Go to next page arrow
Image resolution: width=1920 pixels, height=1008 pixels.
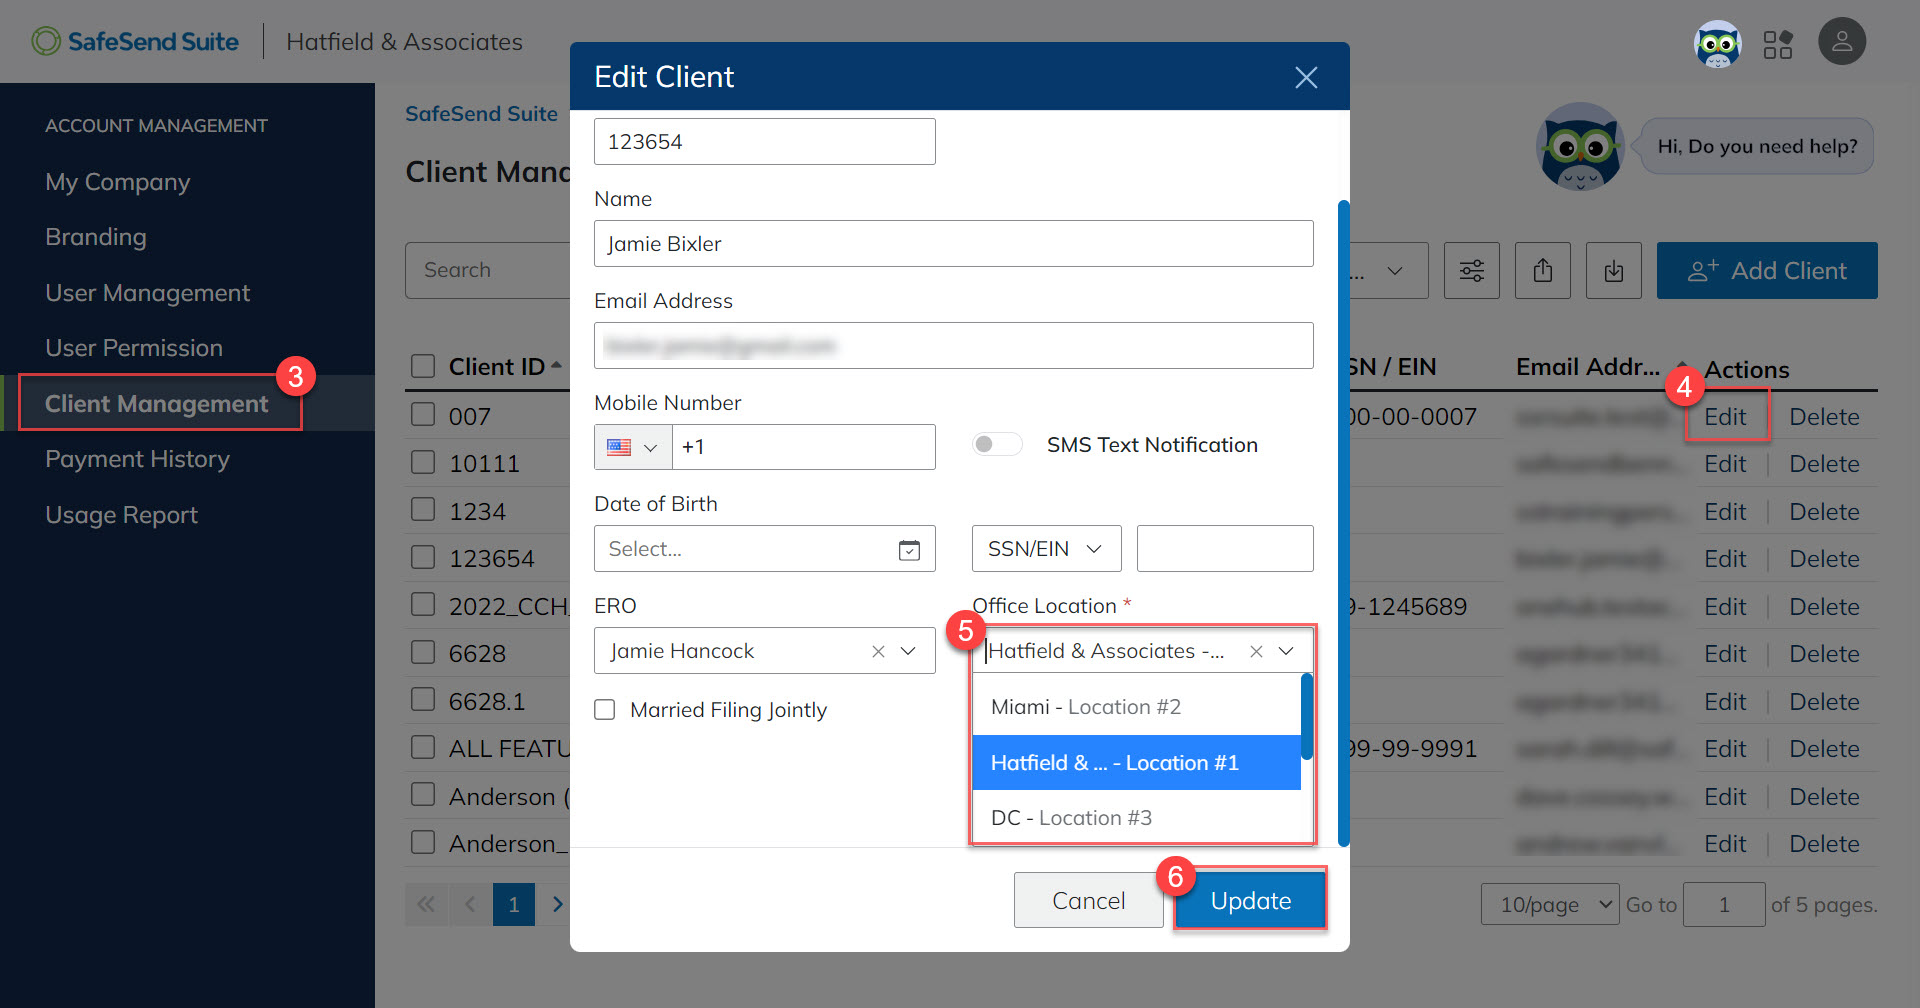[557, 904]
